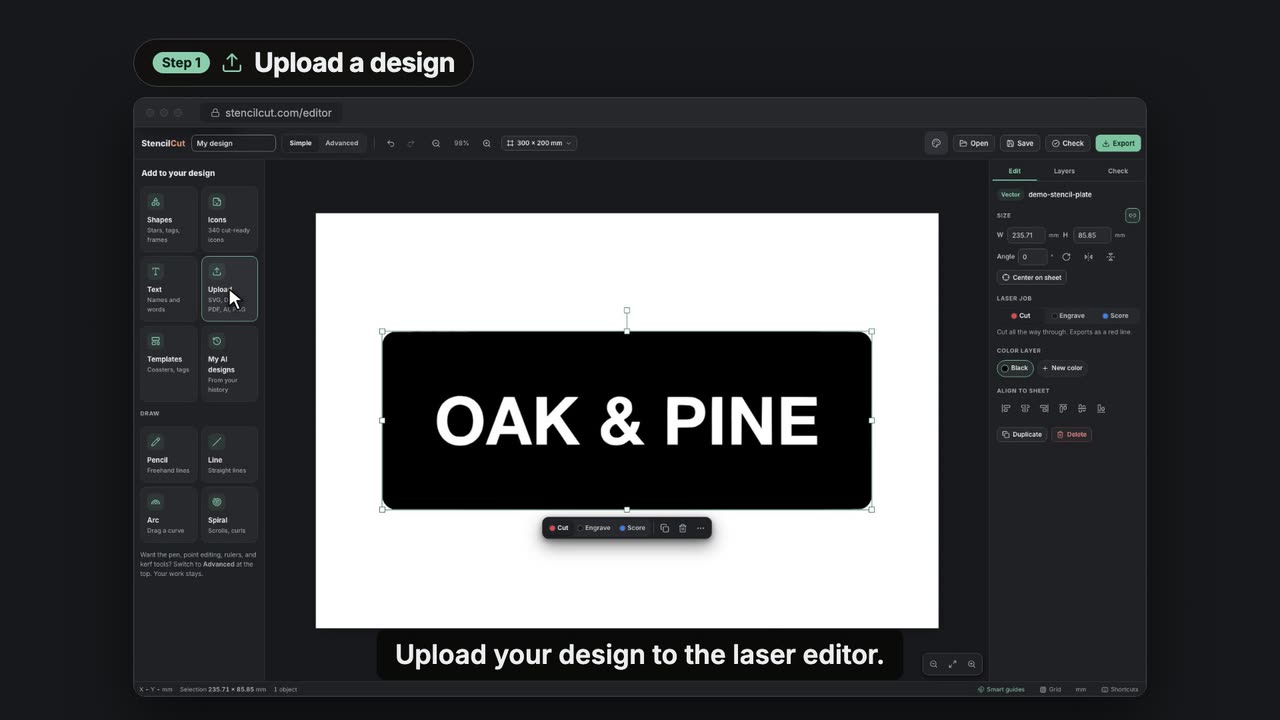
Task: Zoom in using the top toolbar
Action: pyautogui.click(x=487, y=143)
